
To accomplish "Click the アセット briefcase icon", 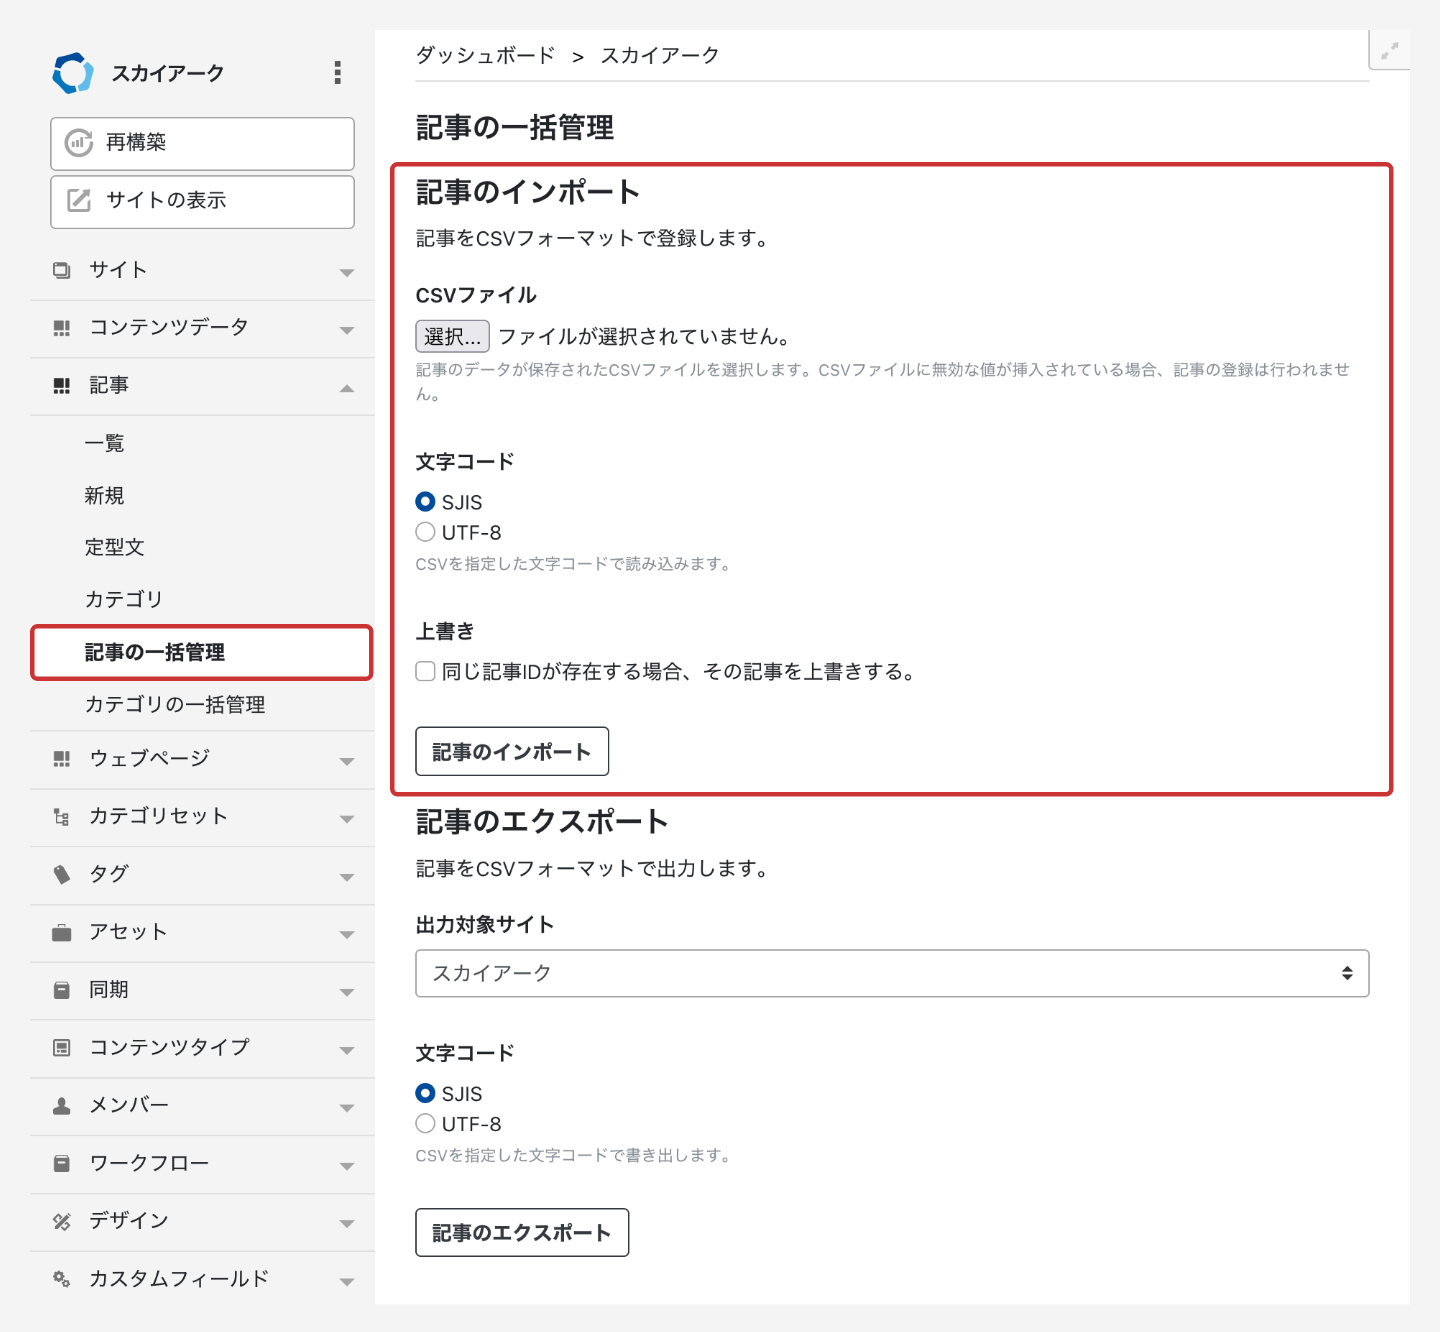I will click(62, 933).
